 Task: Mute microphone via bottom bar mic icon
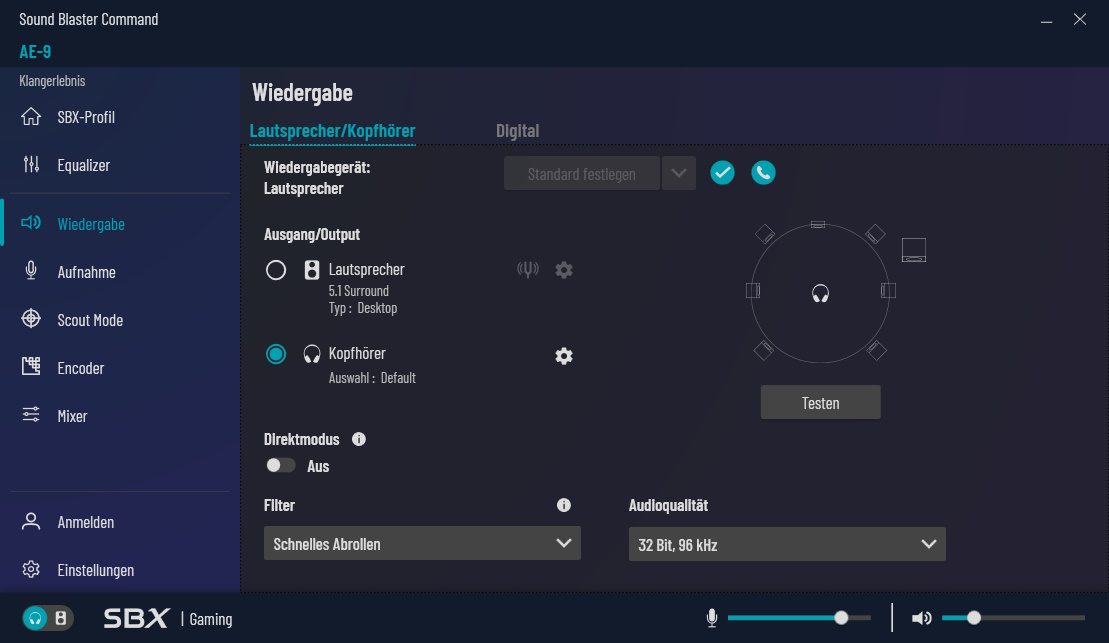[x=712, y=618]
